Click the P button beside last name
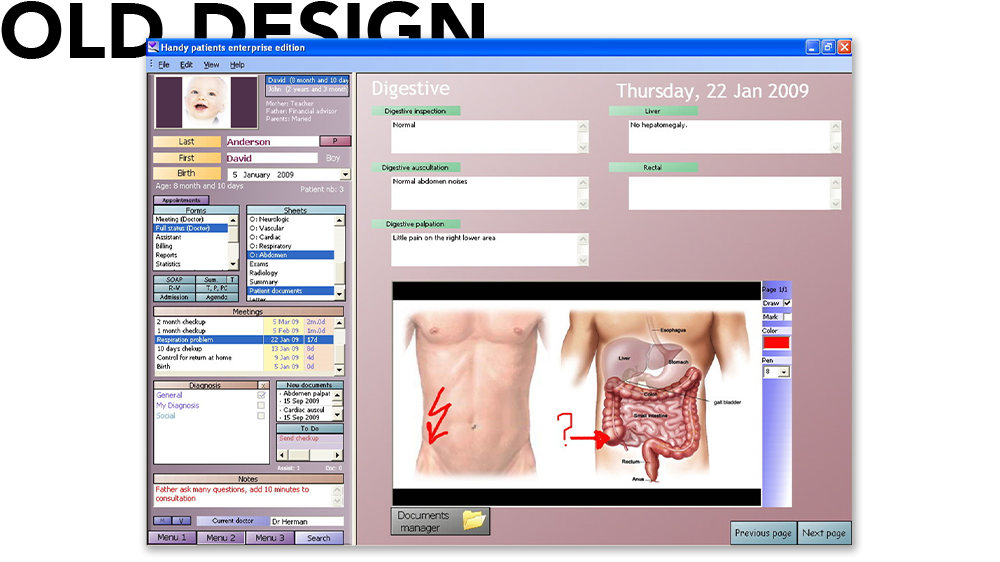Viewport: 1000px width, 562px height. 334,141
